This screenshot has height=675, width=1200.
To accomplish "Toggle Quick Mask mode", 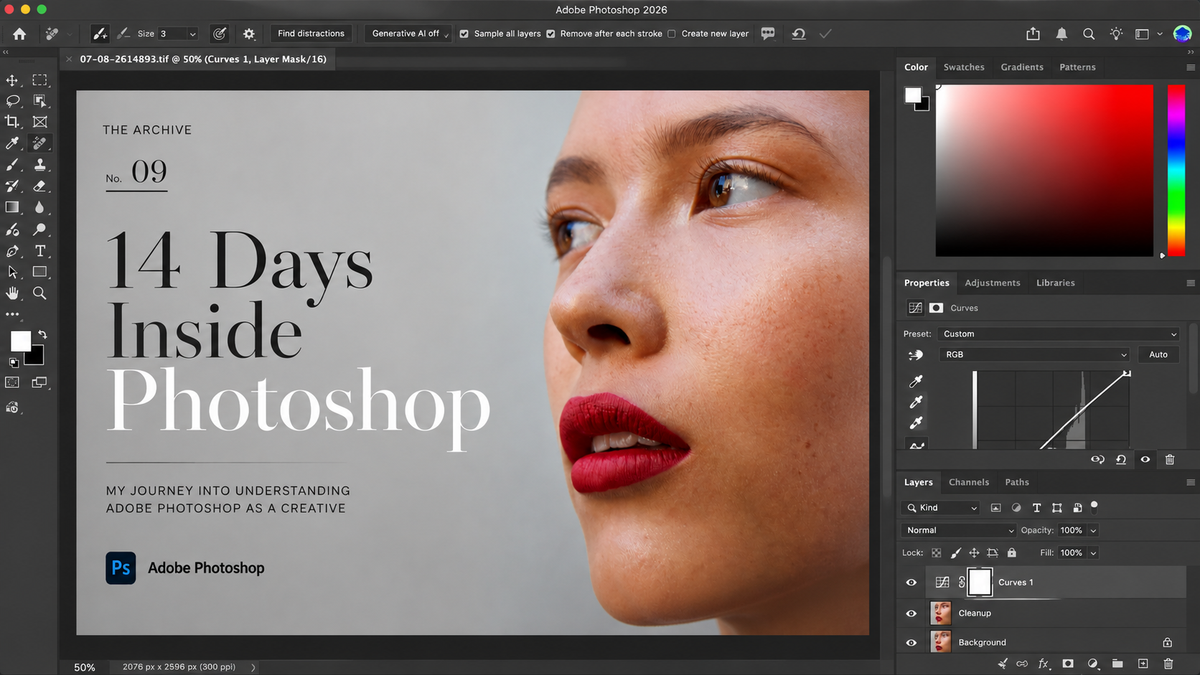I will pos(13,382).
